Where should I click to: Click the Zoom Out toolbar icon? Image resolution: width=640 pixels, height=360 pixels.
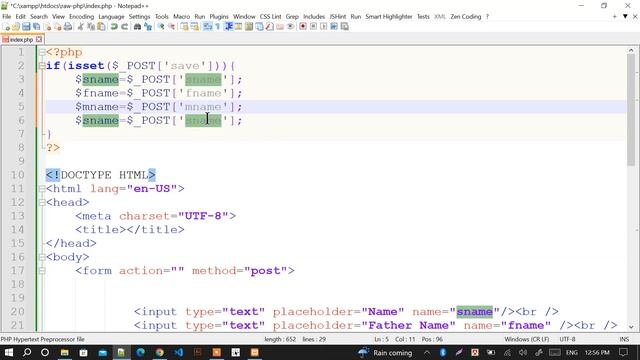(171, 27)
